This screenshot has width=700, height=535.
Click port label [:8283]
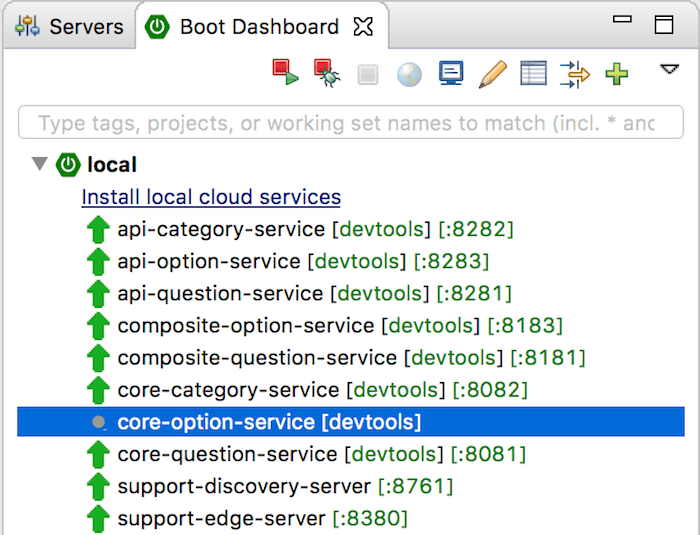(451, 262)
